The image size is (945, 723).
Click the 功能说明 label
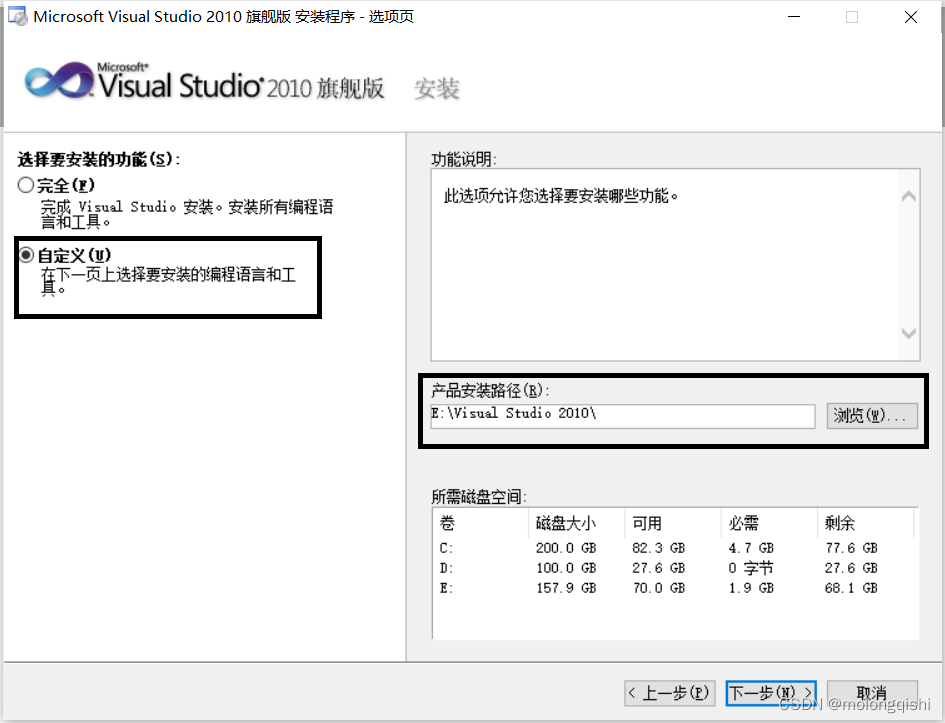click(463, 159)
